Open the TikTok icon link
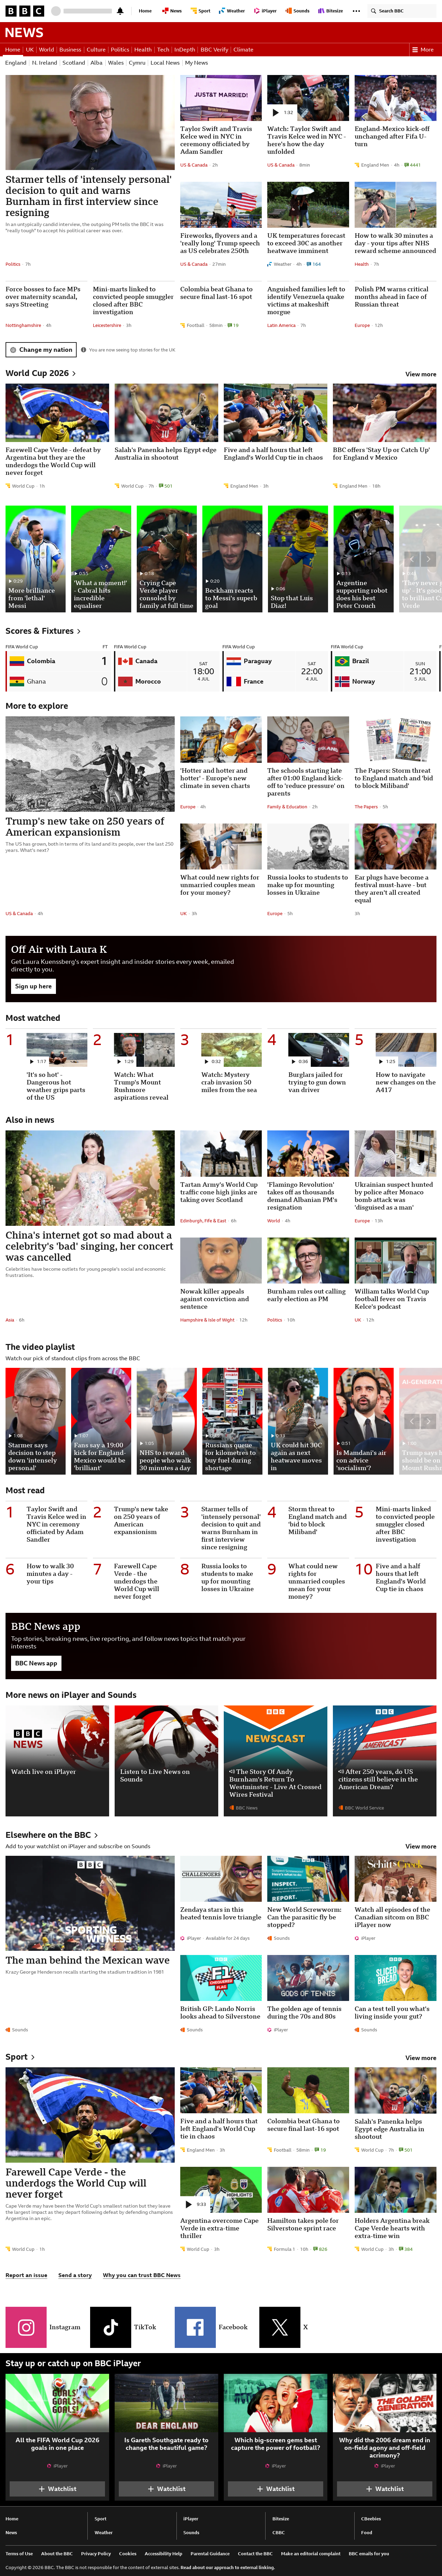 tap(110, 2327)
